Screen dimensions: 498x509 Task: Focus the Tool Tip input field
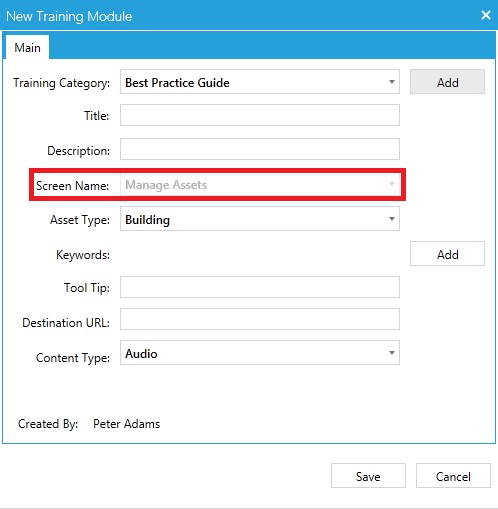(260, 287)
